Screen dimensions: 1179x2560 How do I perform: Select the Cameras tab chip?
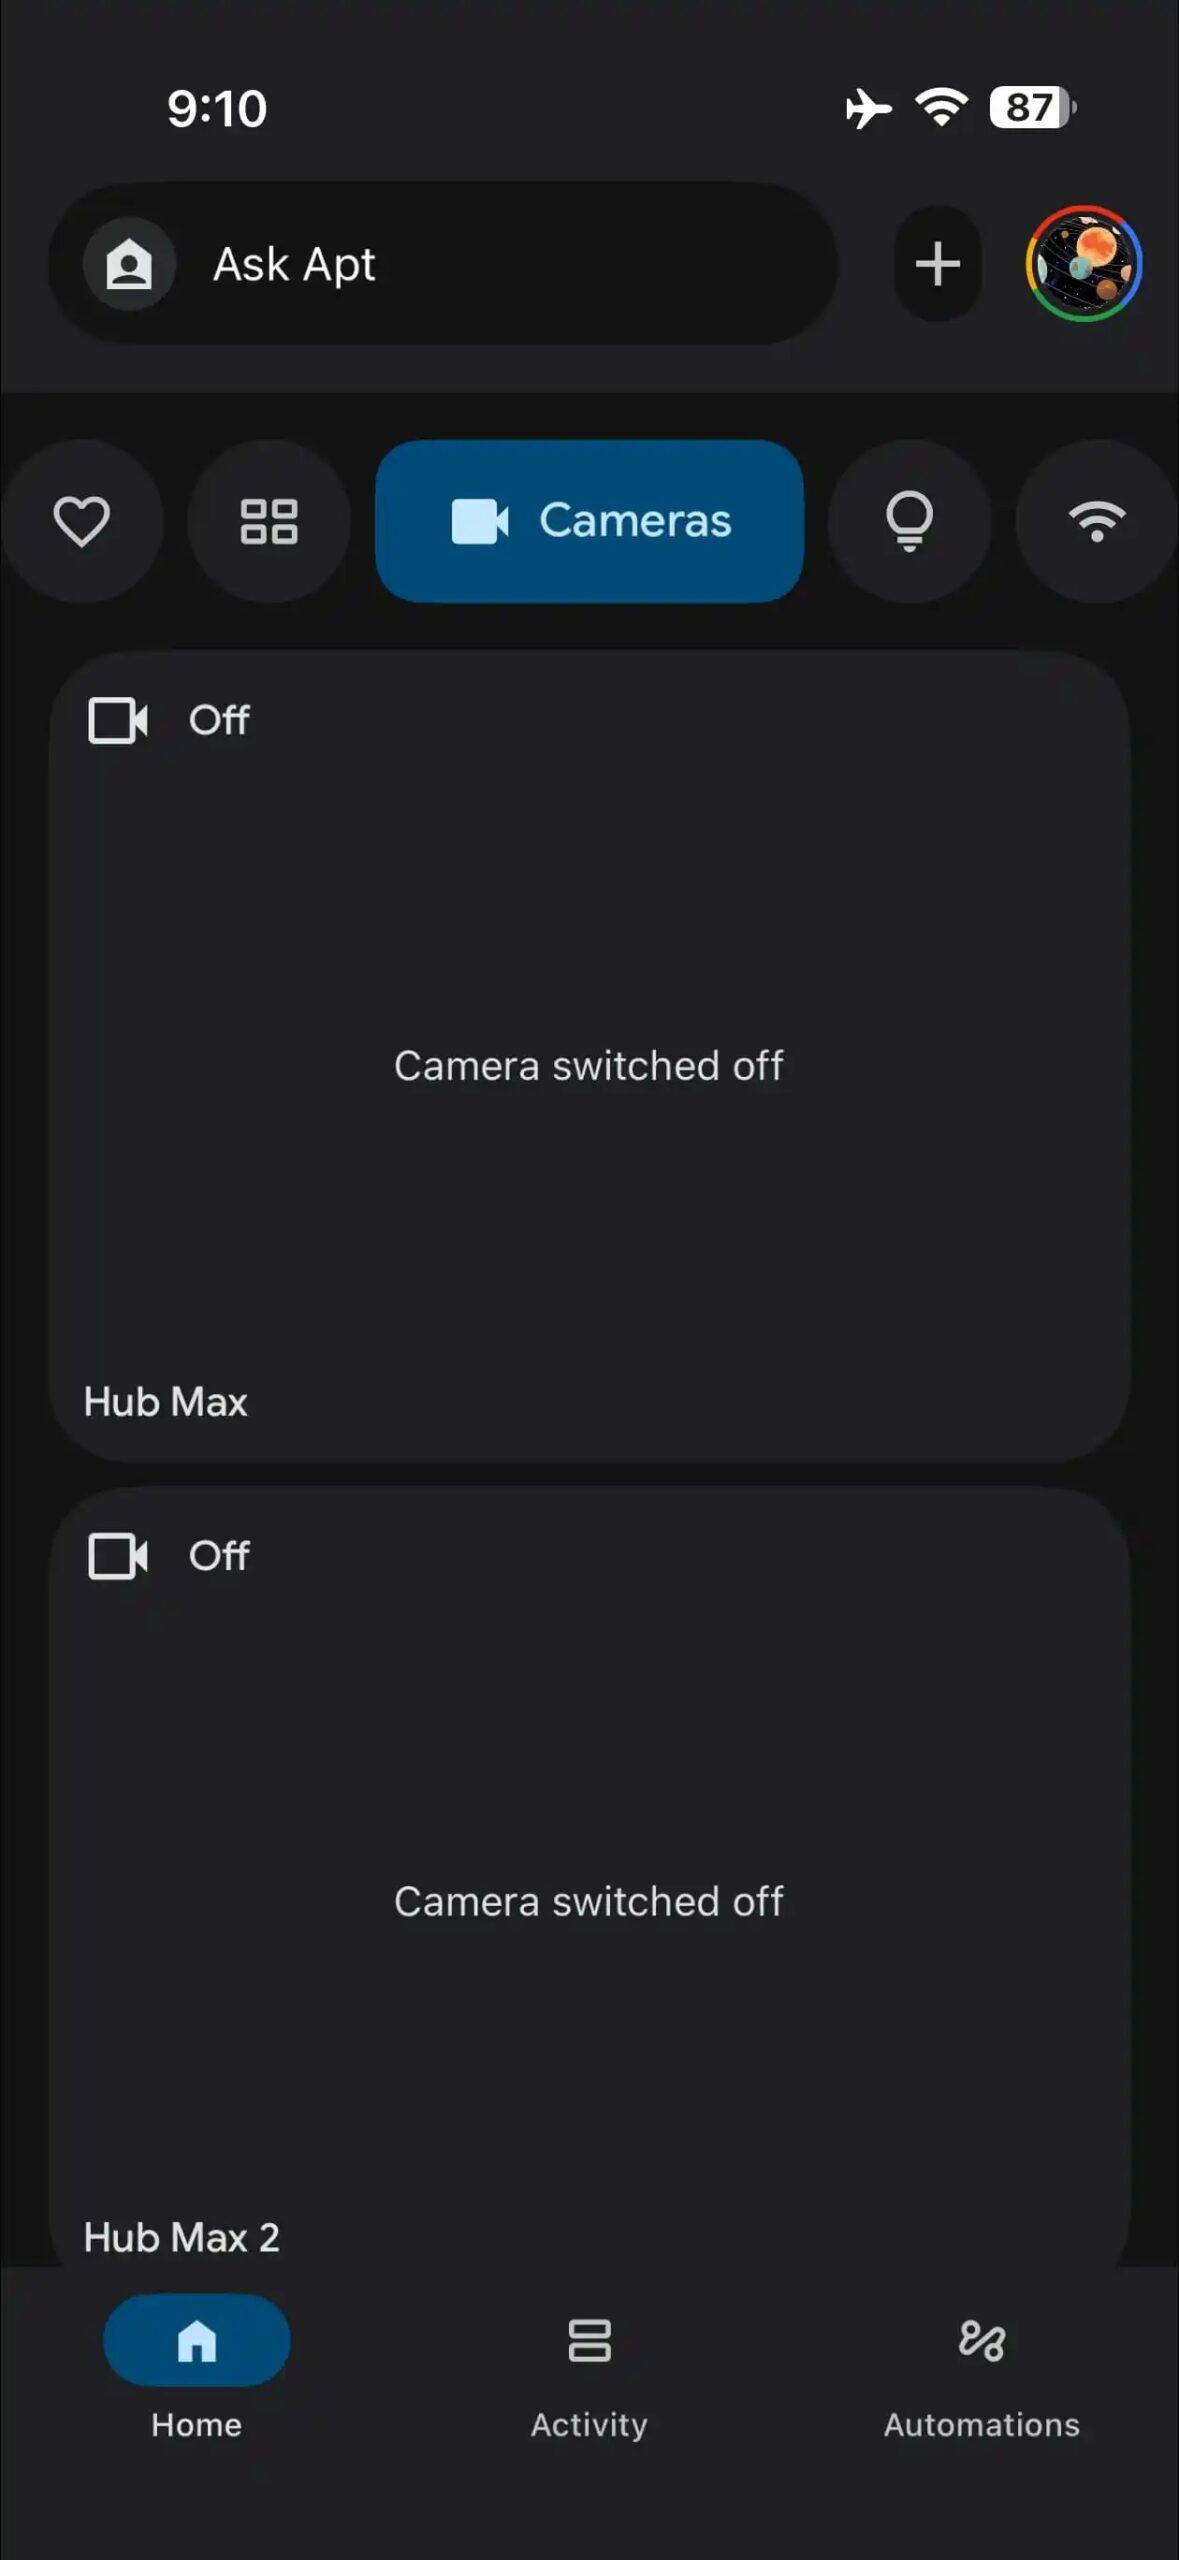(x=589, y=521)
